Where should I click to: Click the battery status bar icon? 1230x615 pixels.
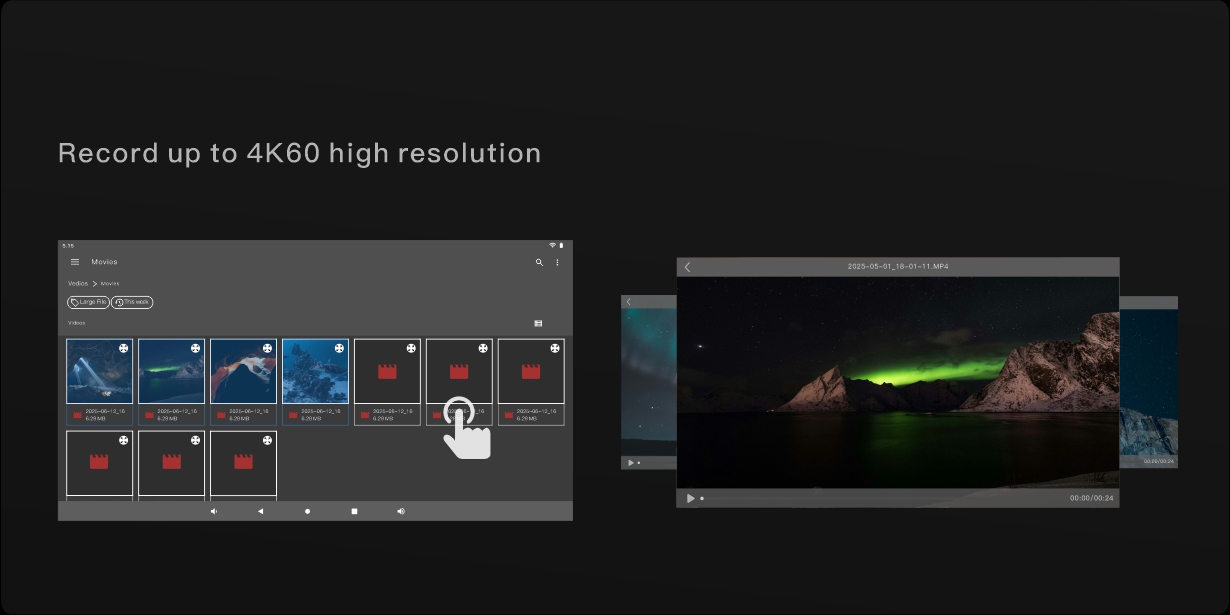point(561,245)
